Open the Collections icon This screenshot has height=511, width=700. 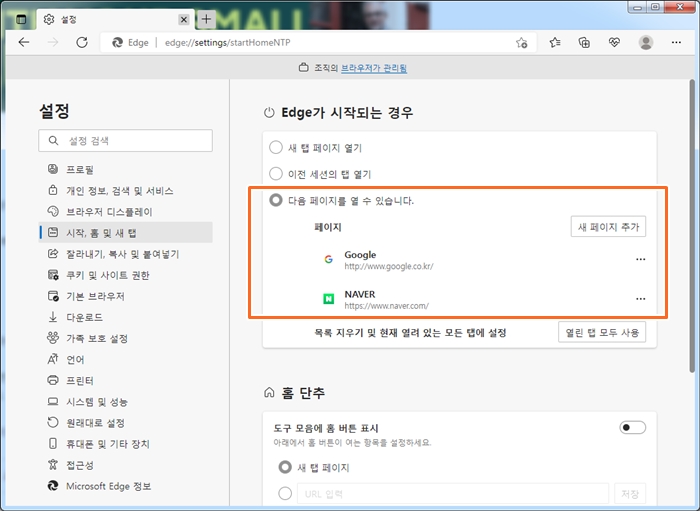click(x=584, y=42)
